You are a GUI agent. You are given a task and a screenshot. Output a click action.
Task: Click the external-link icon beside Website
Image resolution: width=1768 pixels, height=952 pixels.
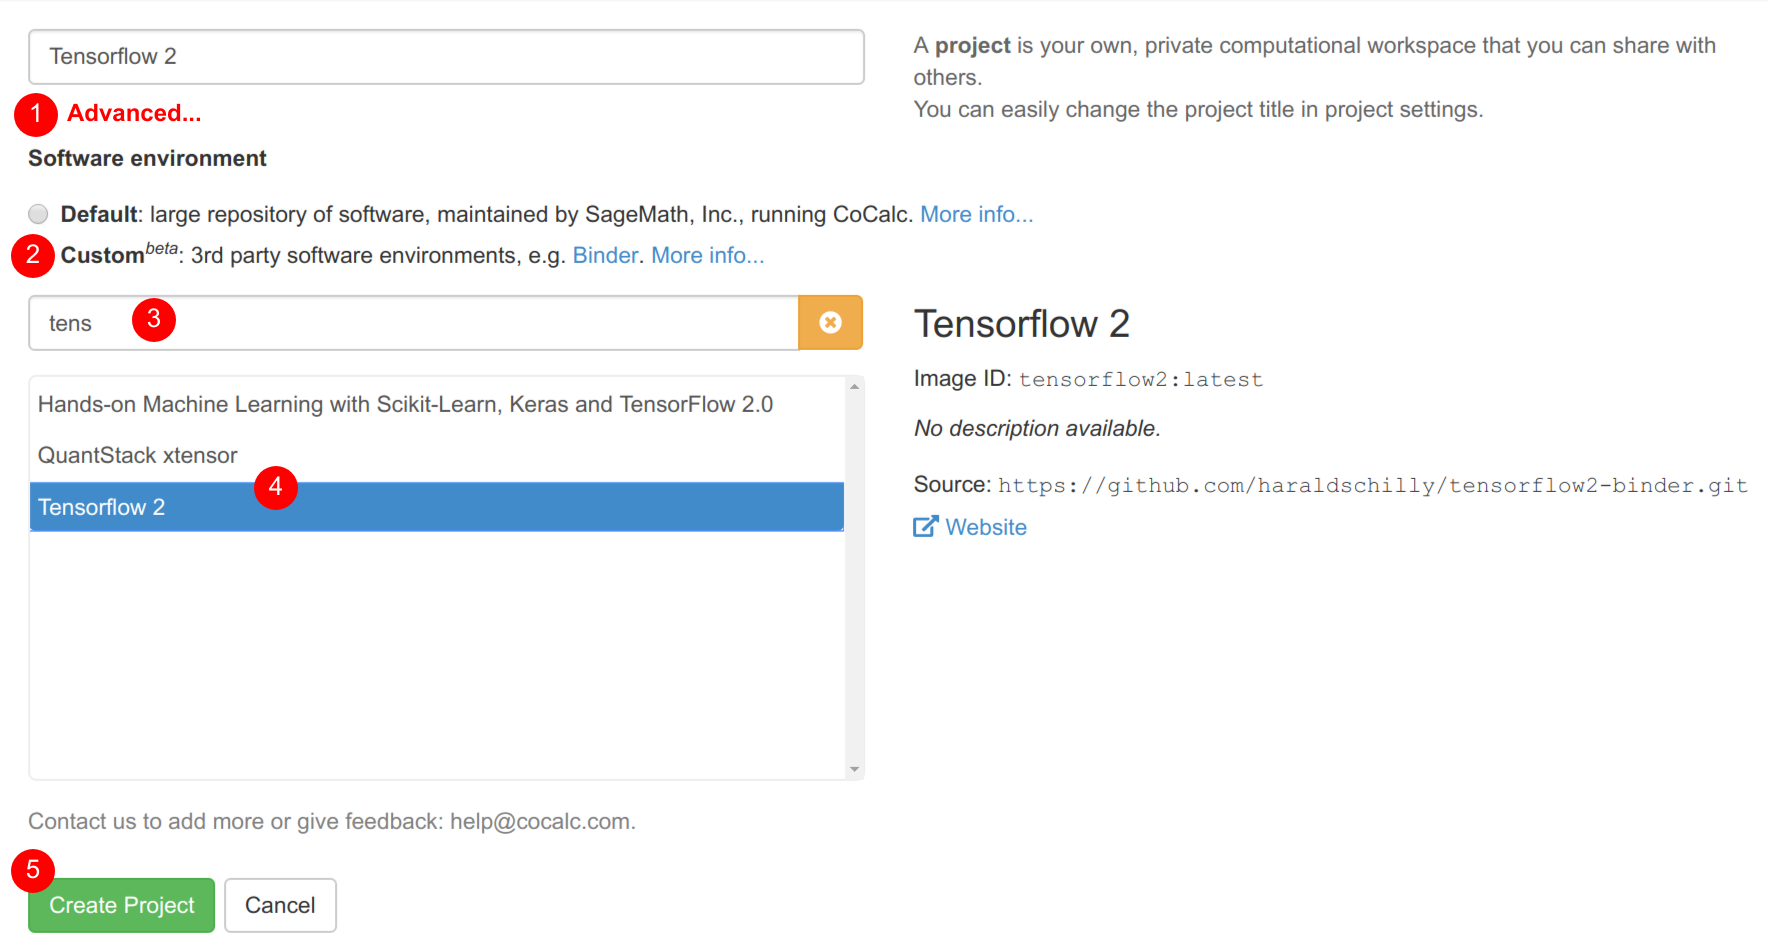tap(925, 527)
